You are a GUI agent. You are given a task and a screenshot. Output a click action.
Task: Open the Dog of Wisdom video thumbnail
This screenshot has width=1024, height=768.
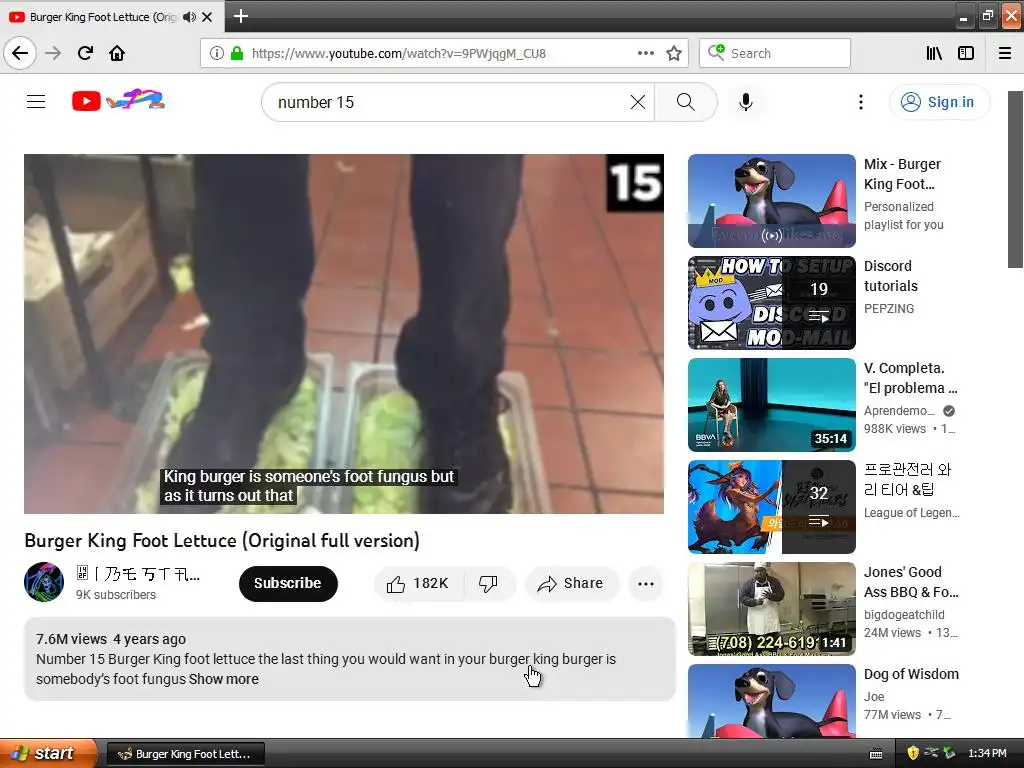point(771,701)
